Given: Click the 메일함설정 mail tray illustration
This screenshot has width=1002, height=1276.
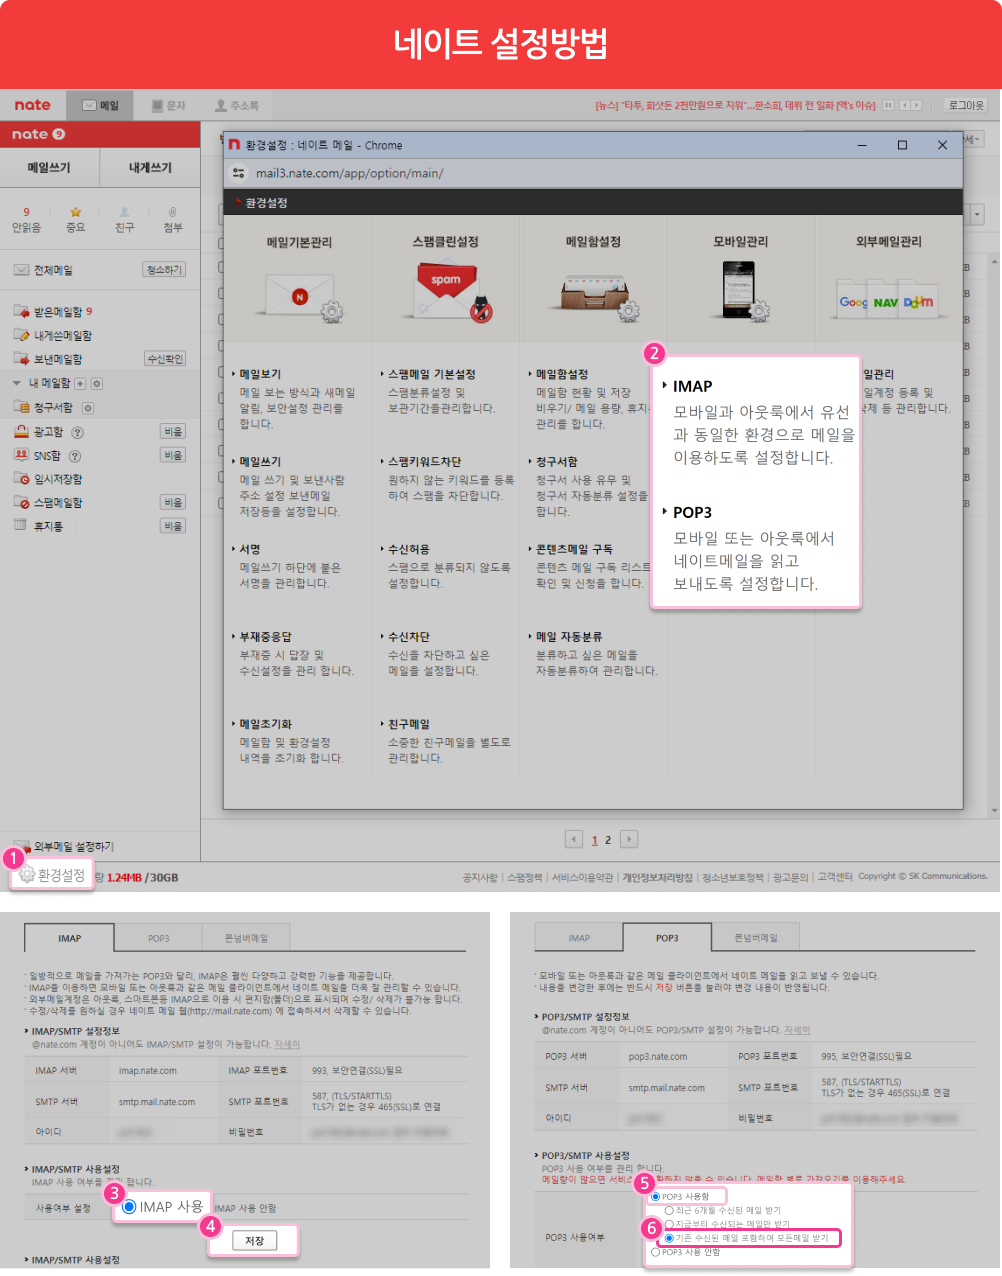Looking at the screenshot, I should click(600, 296).
